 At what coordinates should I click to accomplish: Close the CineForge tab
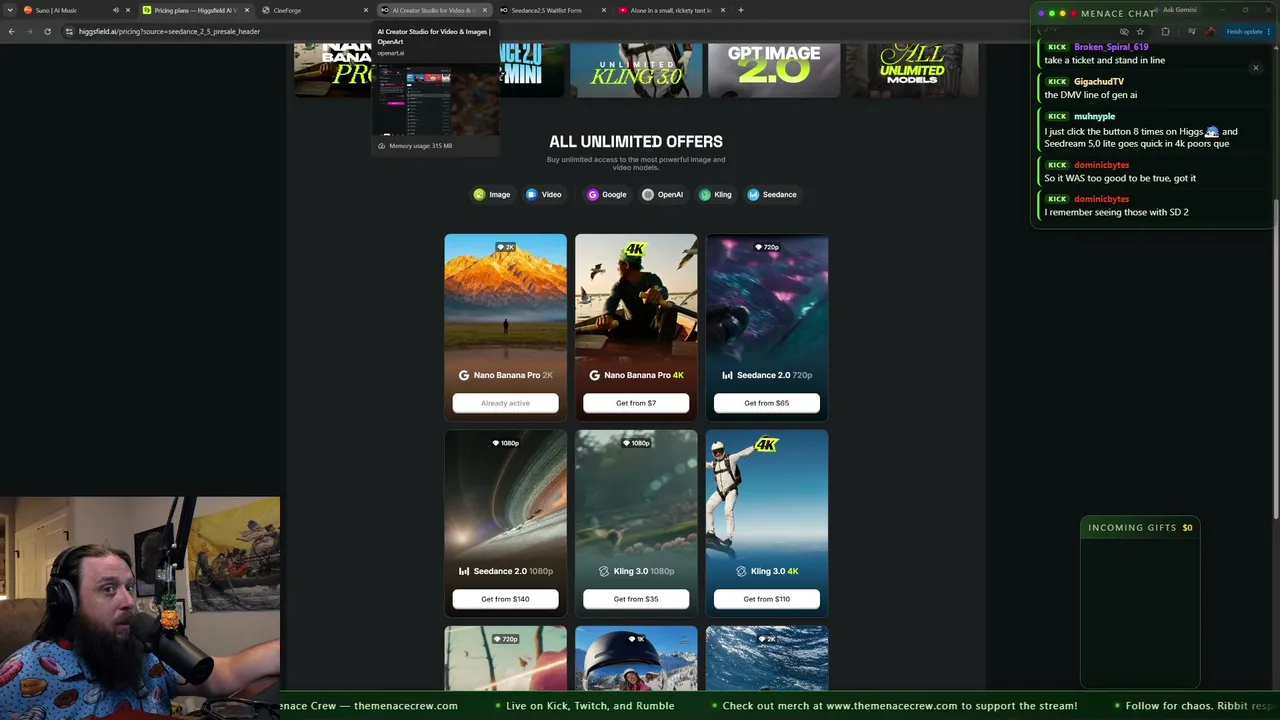[366, 10]
